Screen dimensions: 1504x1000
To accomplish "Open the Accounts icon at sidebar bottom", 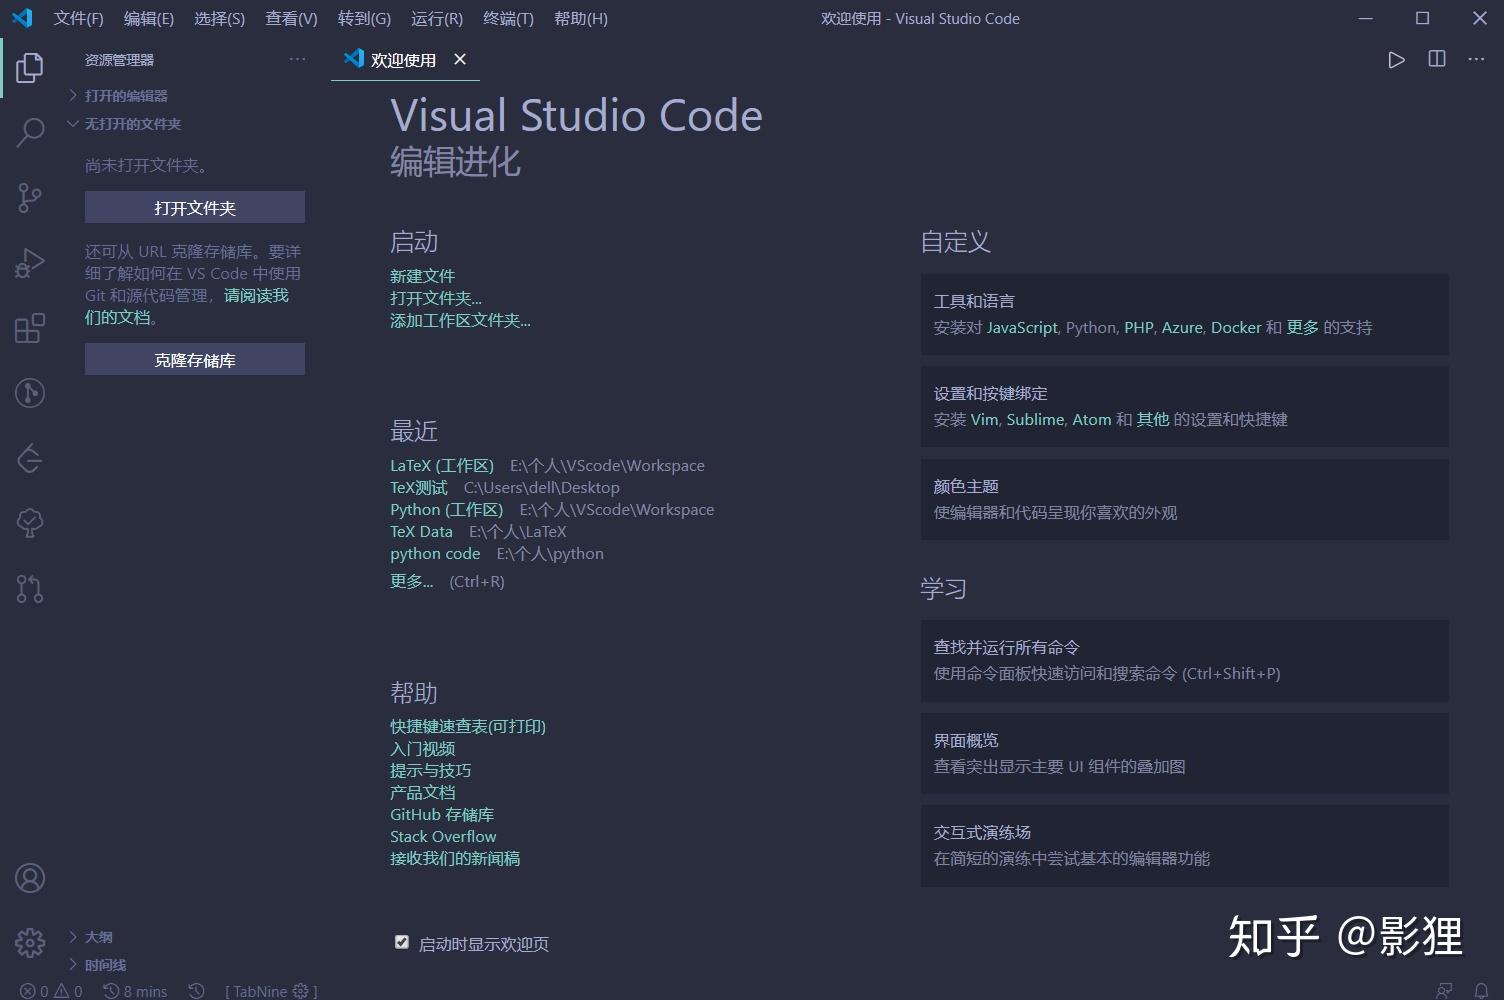I will tap(29, 877).
